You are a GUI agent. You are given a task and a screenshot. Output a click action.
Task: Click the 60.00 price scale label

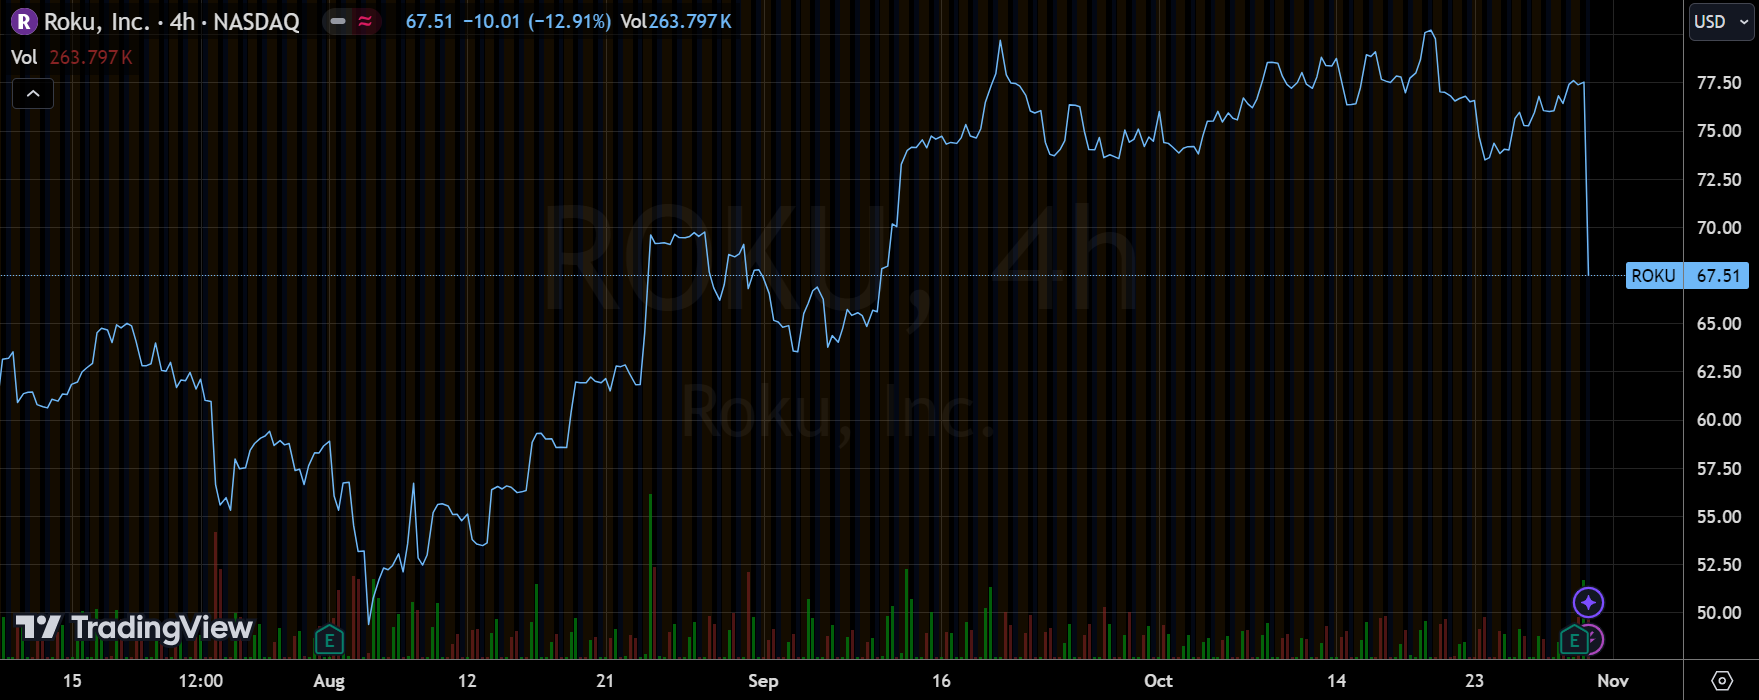1719,420
